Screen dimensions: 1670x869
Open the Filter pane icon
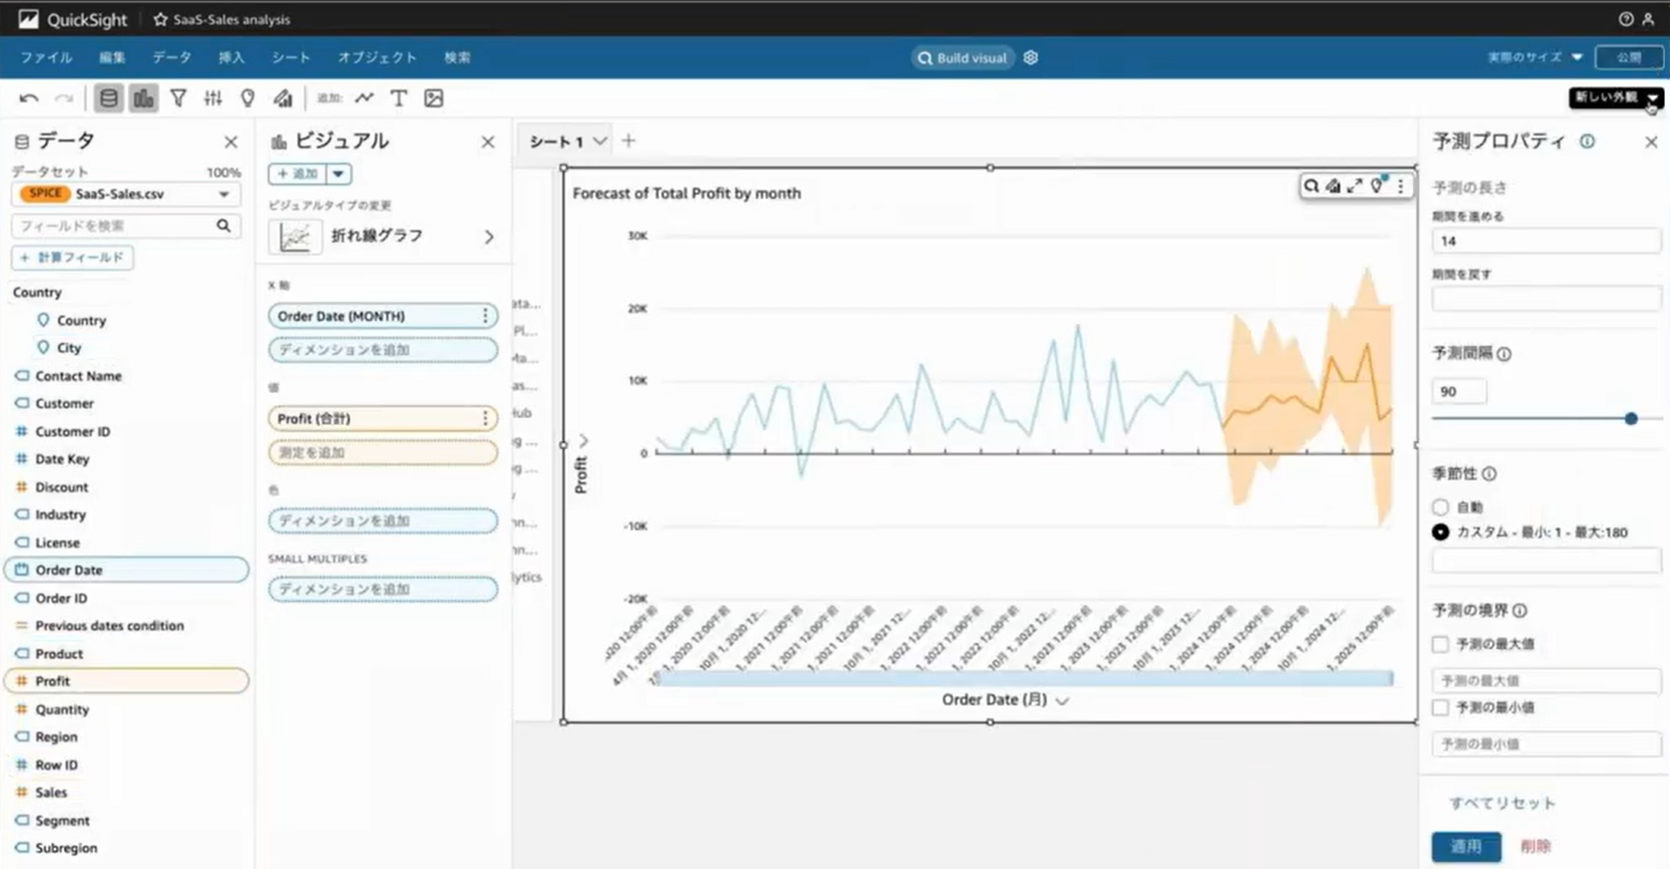[x=178, y=98]
